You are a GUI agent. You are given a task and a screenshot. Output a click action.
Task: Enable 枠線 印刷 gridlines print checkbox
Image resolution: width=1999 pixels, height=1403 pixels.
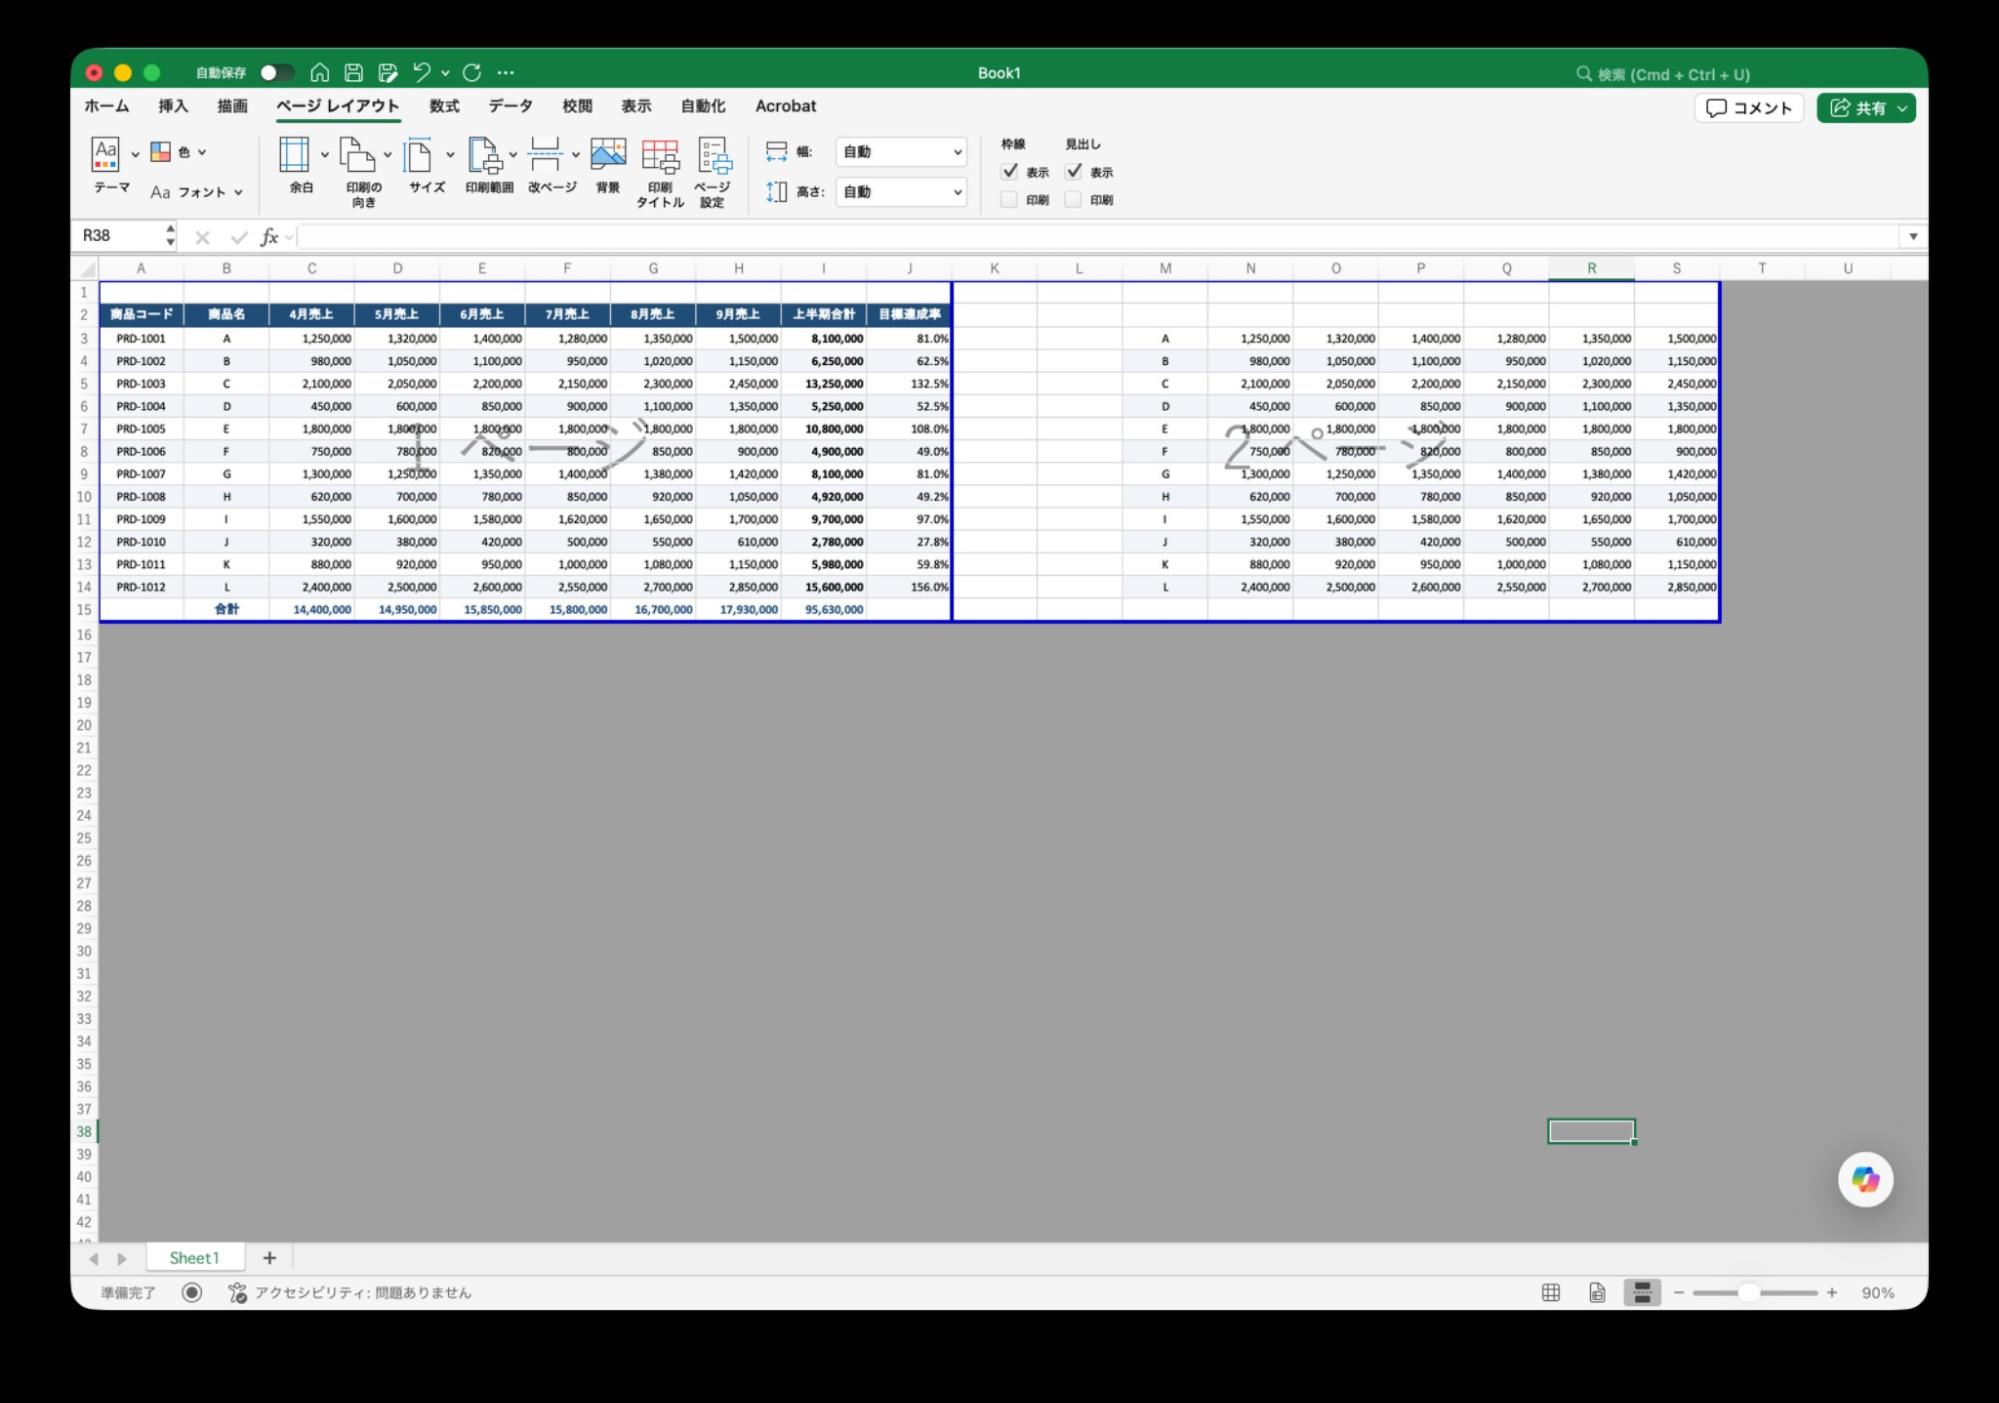click(1009, 200)
